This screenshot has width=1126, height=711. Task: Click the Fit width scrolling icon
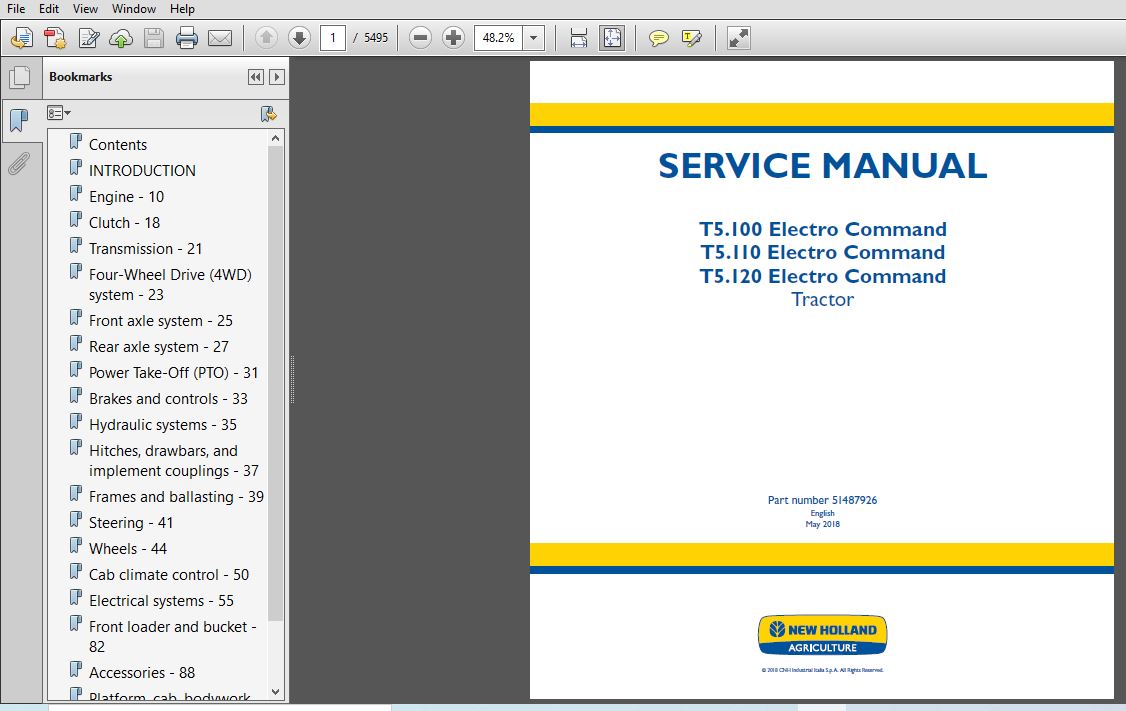[579, 38]
